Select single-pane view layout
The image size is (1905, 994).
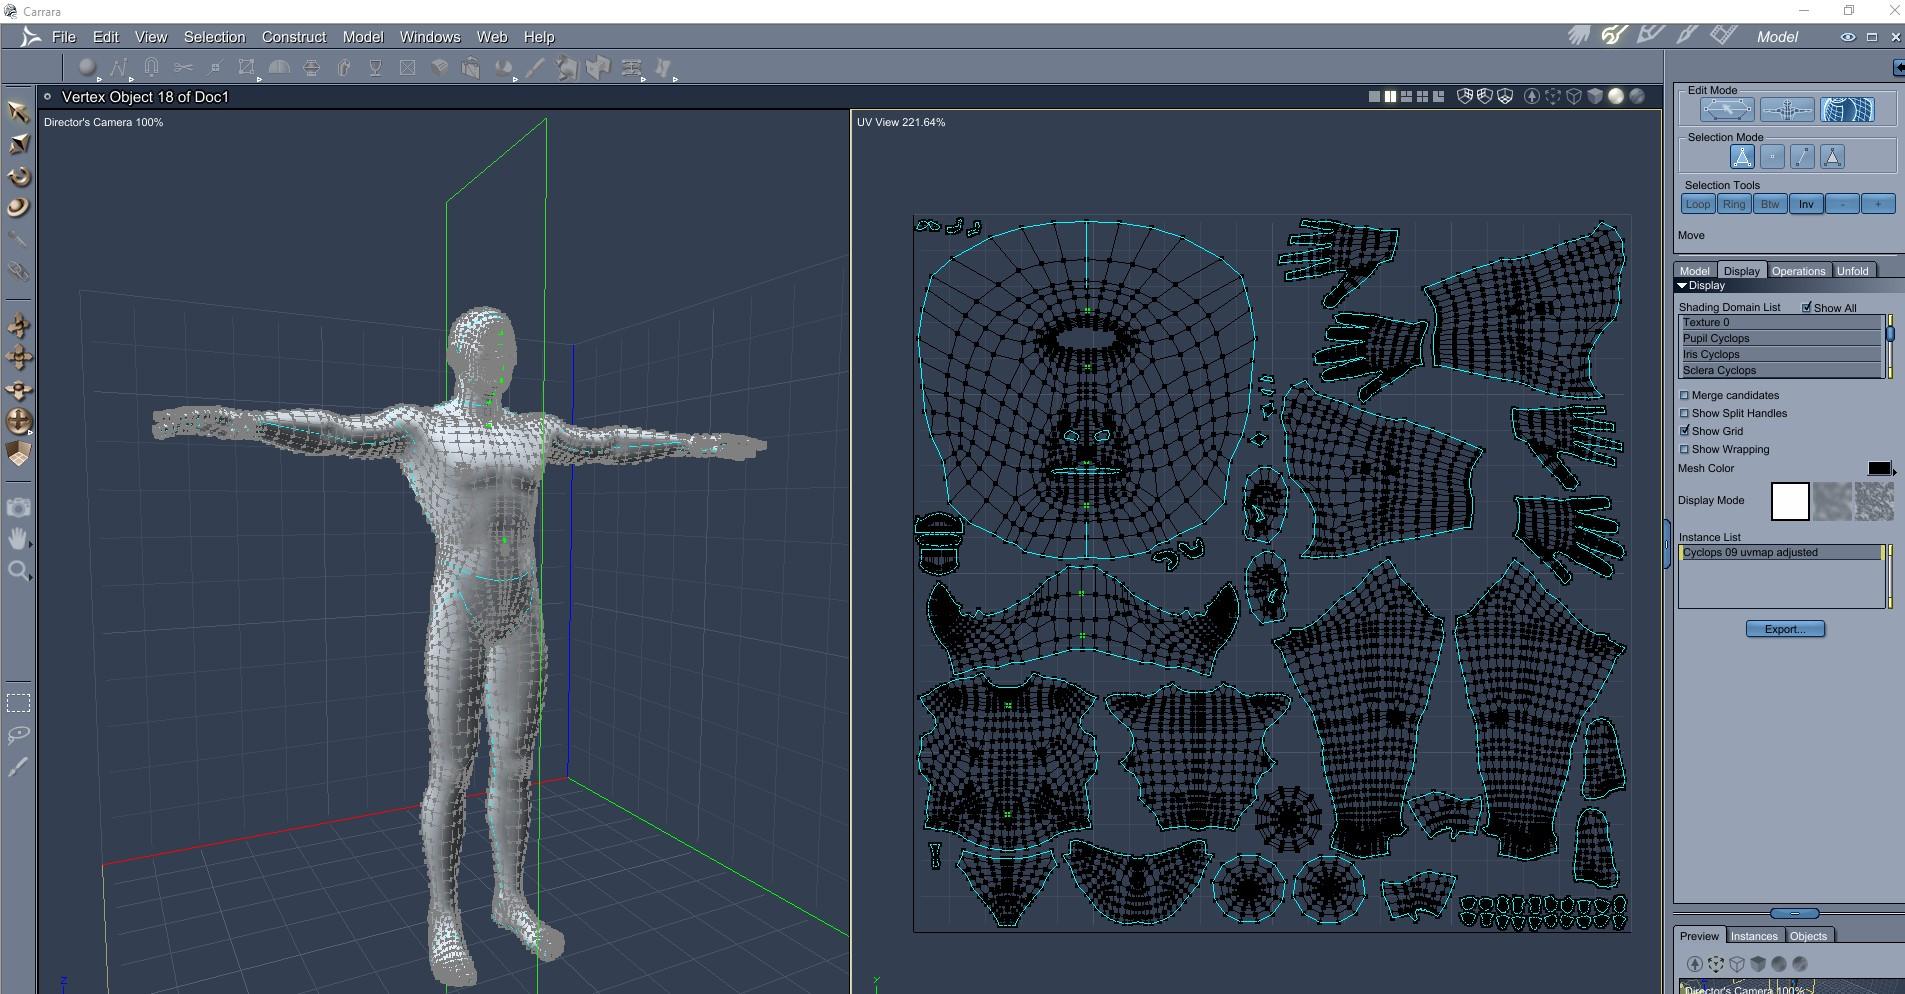tap(1374, 97)
